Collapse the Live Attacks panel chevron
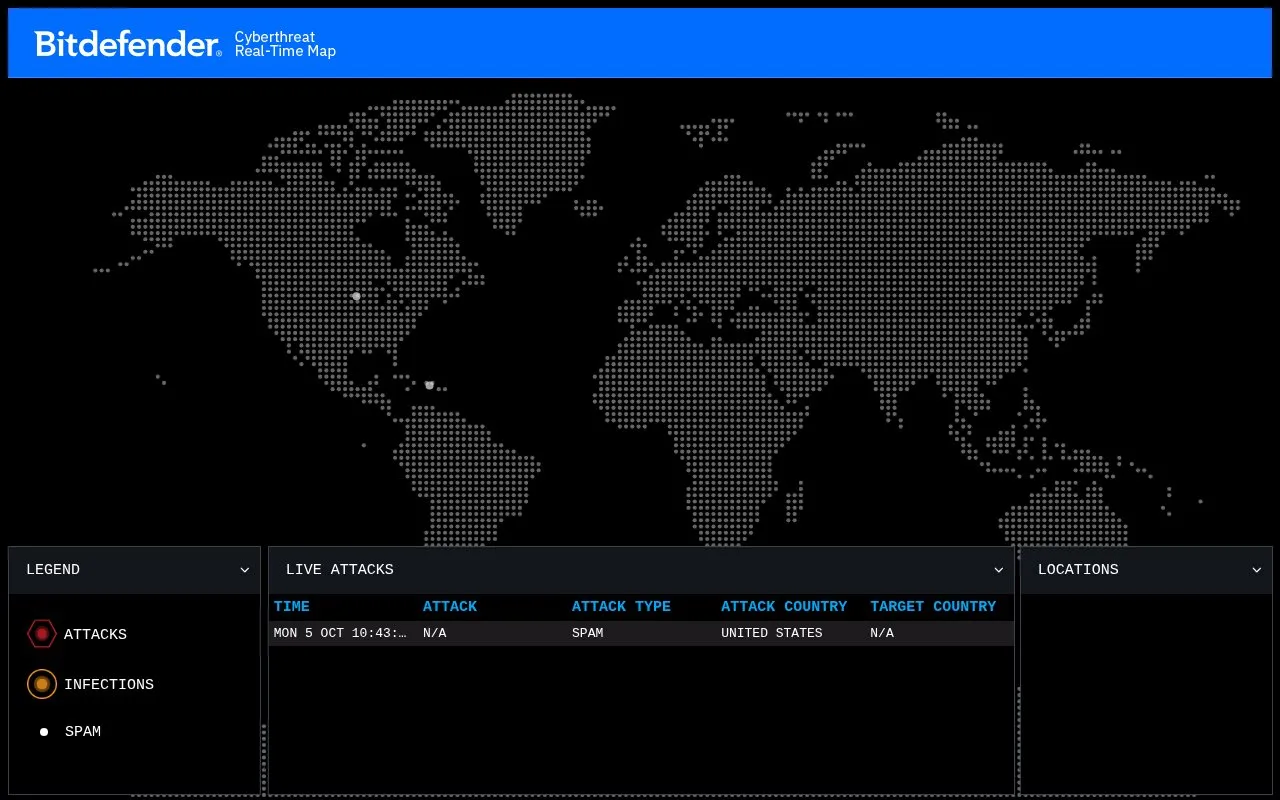Image resolution: width=1280 pixels, height=800 pixels. point(998,570)
